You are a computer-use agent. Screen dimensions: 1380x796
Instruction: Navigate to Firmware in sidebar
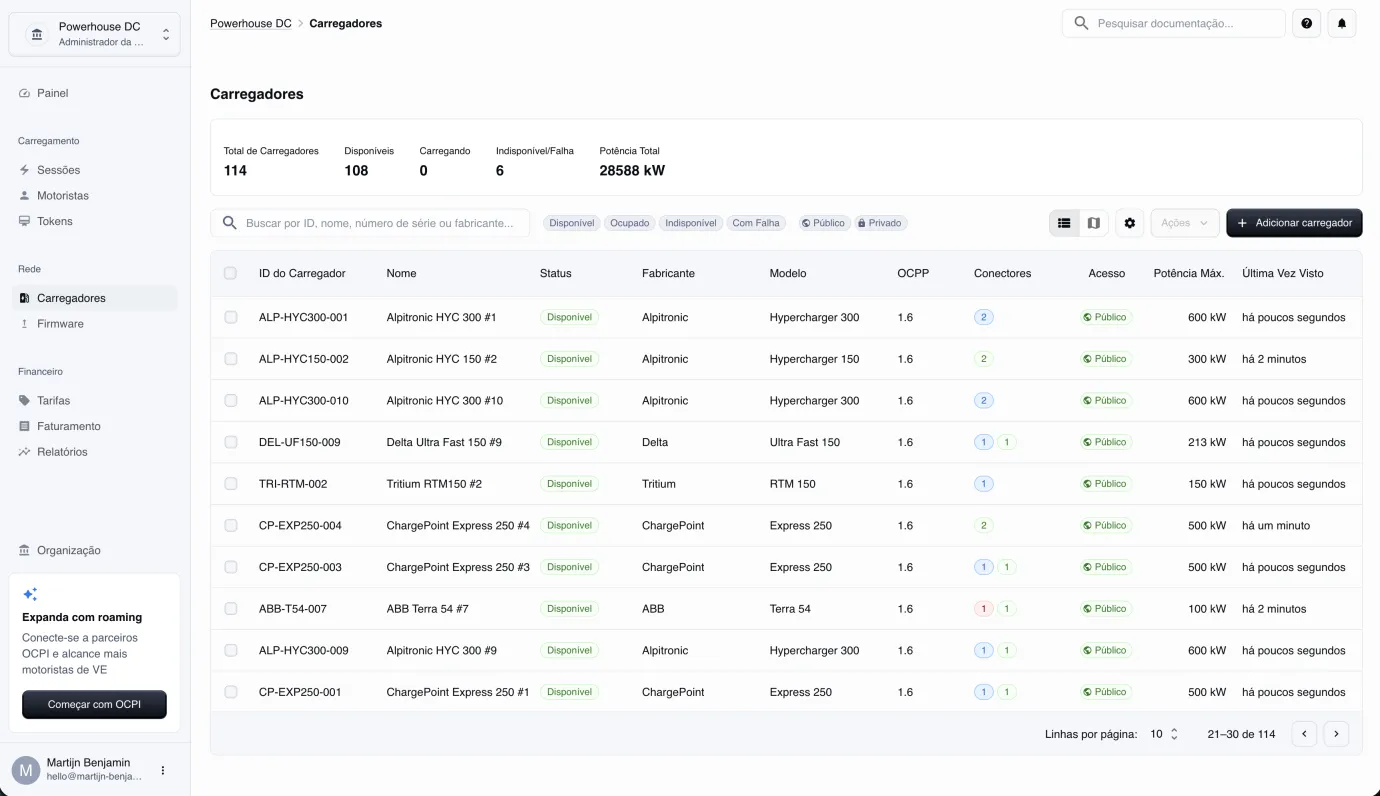60,324
